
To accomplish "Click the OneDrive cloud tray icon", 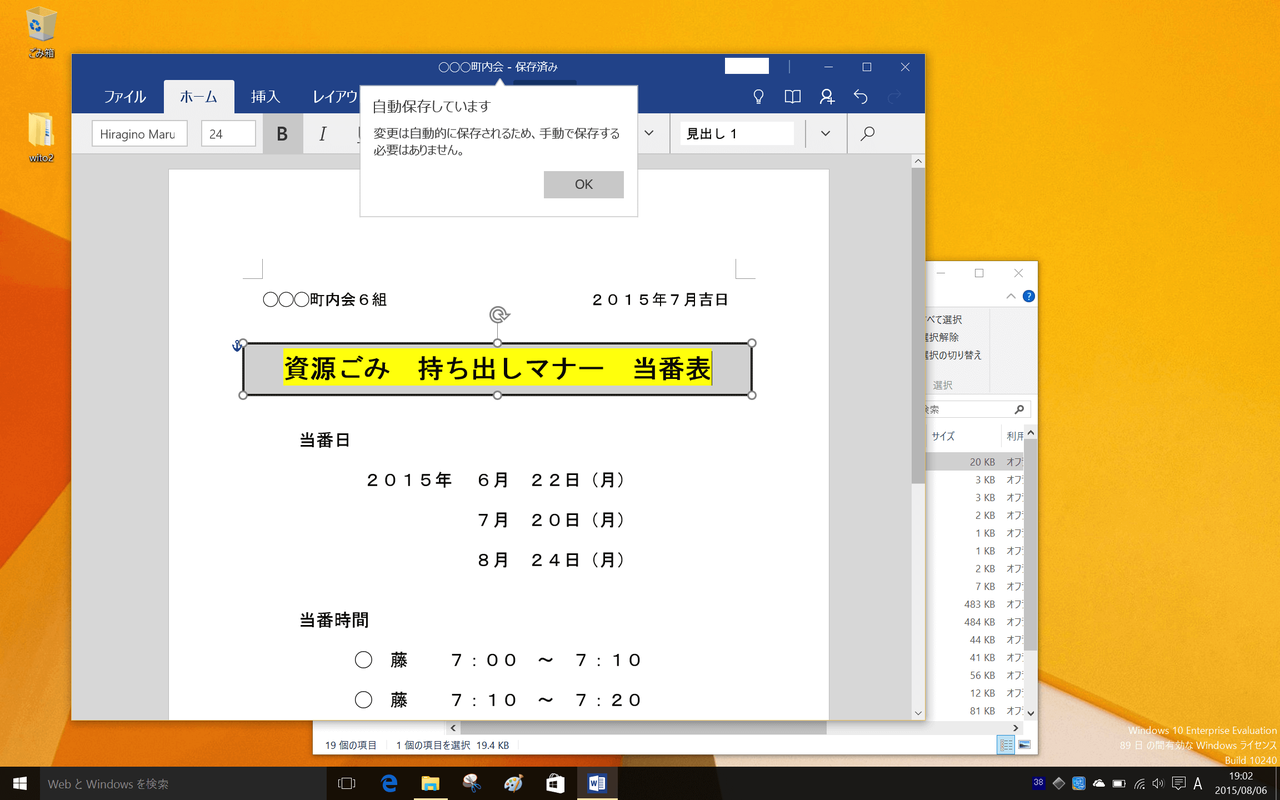I will coord(1099,784).
